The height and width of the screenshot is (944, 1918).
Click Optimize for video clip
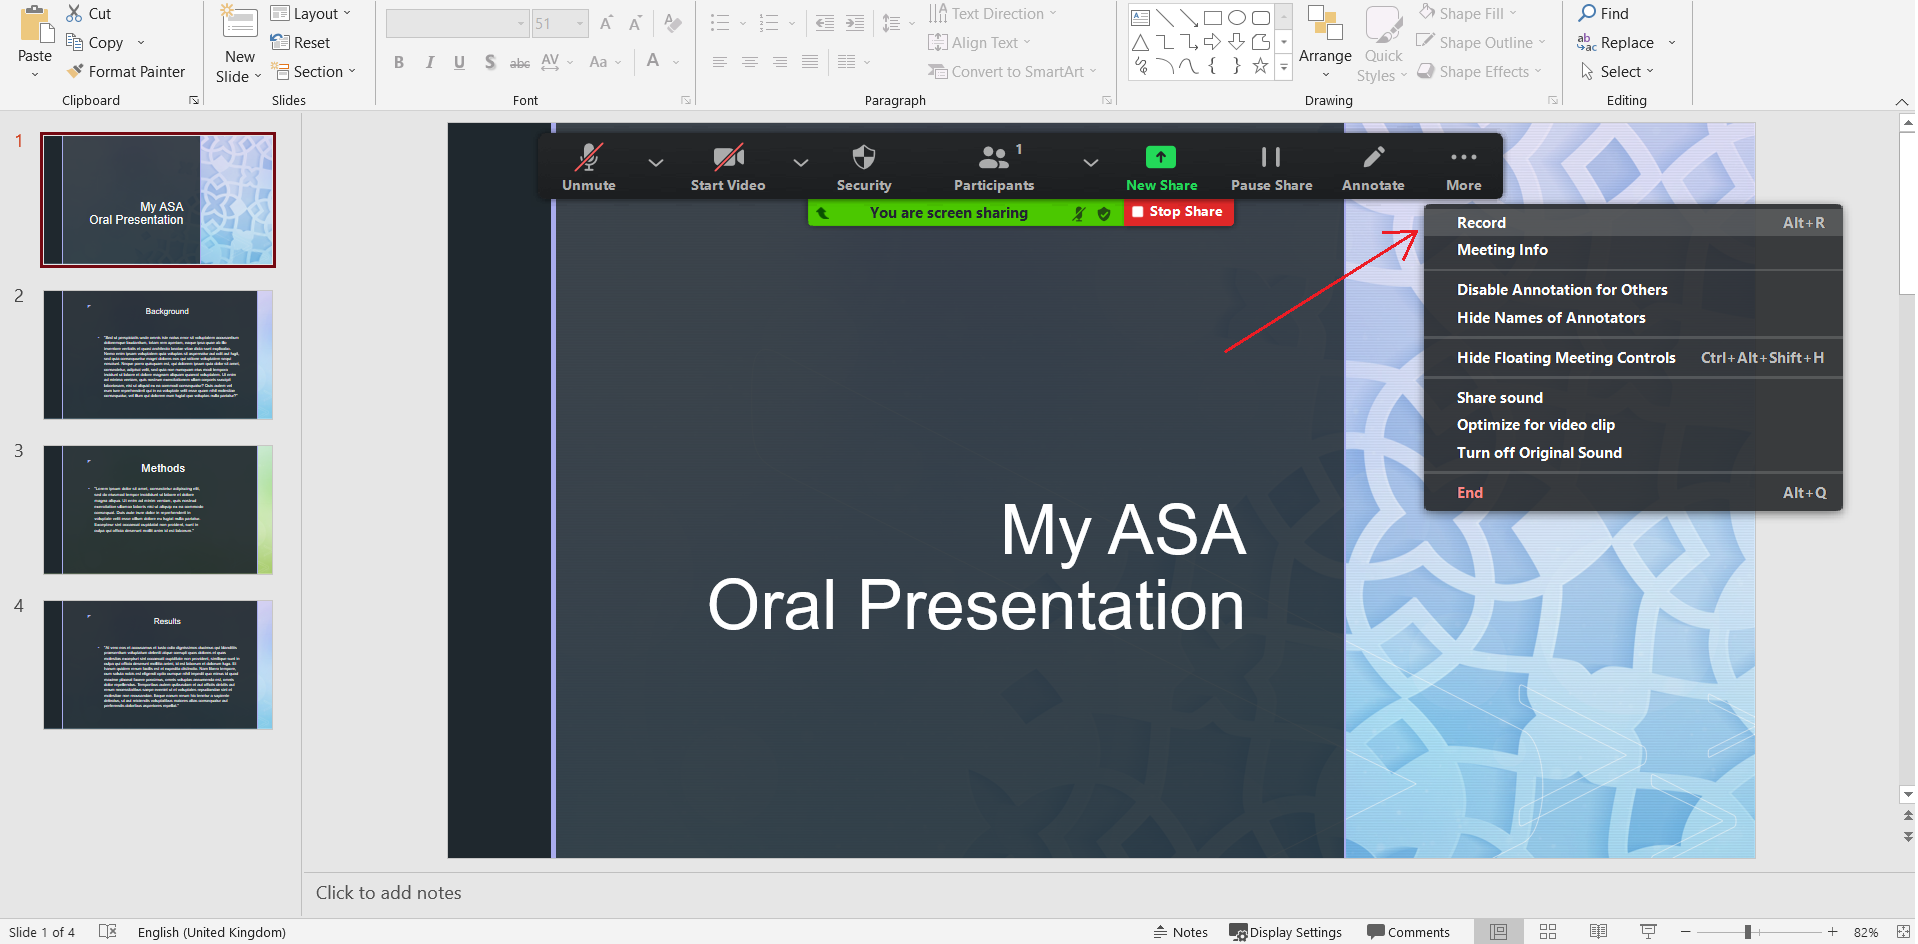tap(1633, 425)
